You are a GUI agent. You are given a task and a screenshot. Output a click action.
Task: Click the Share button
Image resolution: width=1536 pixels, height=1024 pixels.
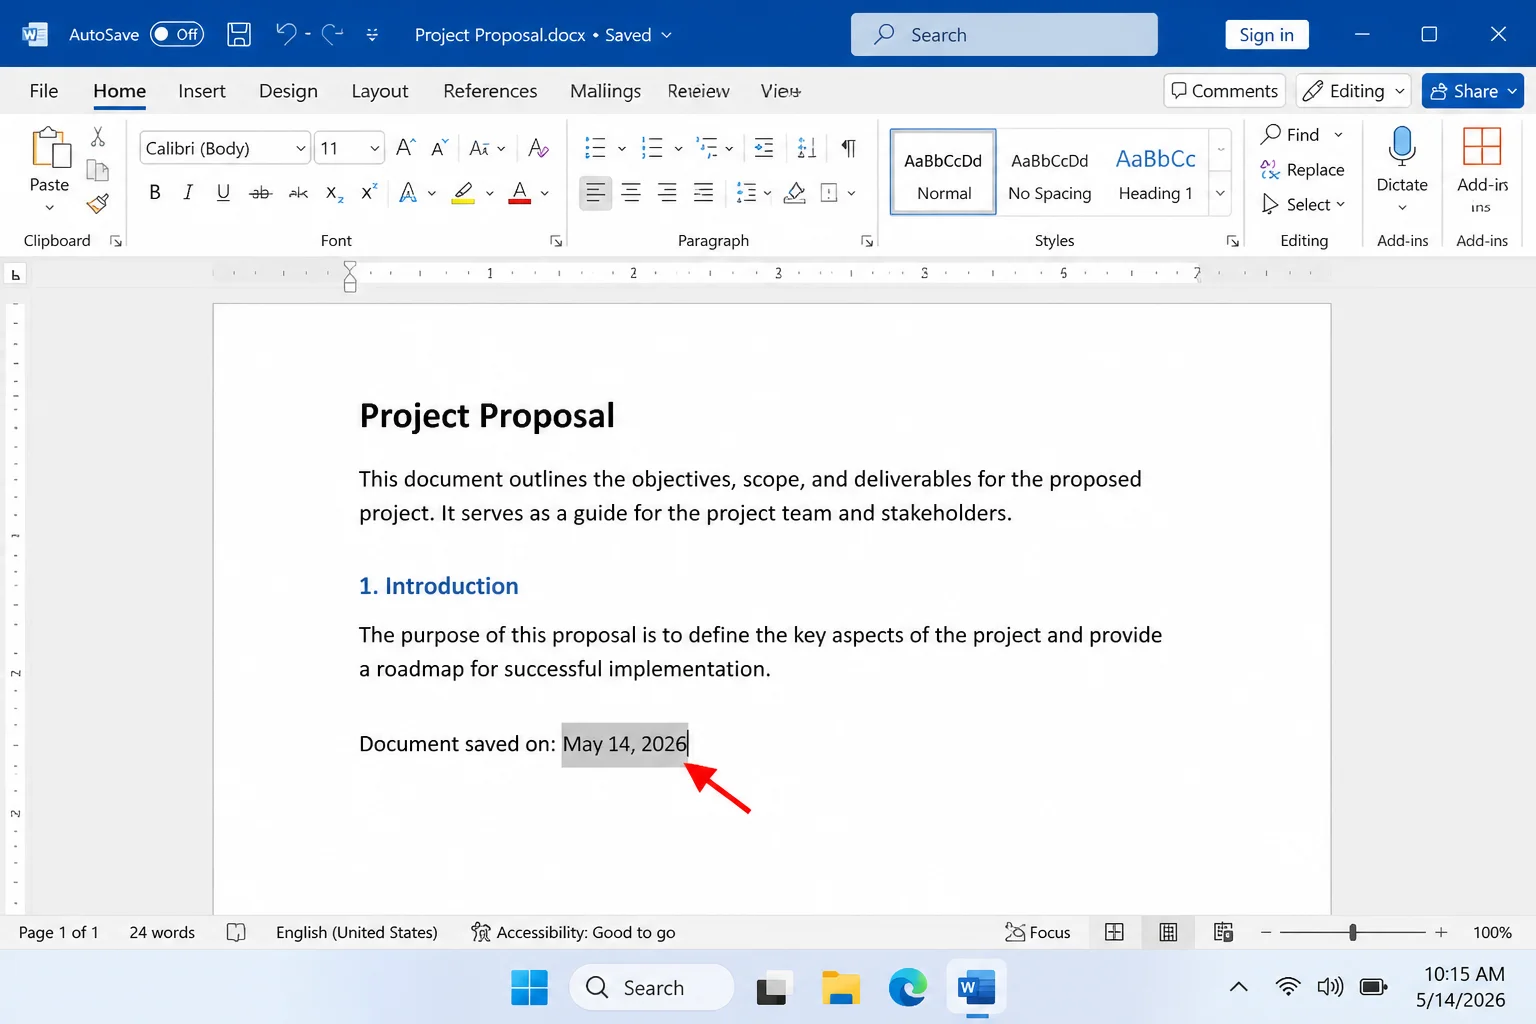pos(1472,91)
